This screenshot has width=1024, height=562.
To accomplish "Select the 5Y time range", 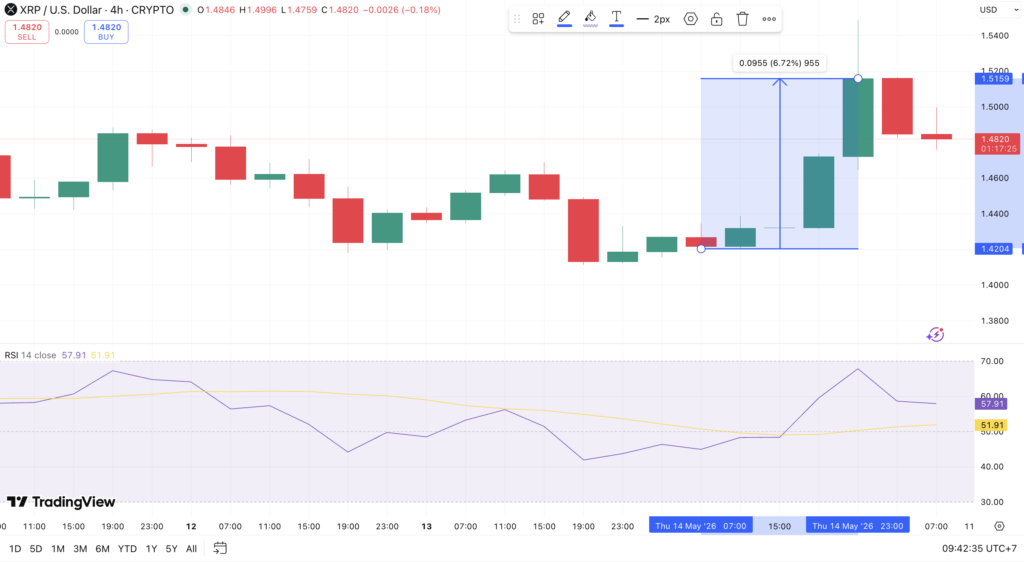I will 171,549.
